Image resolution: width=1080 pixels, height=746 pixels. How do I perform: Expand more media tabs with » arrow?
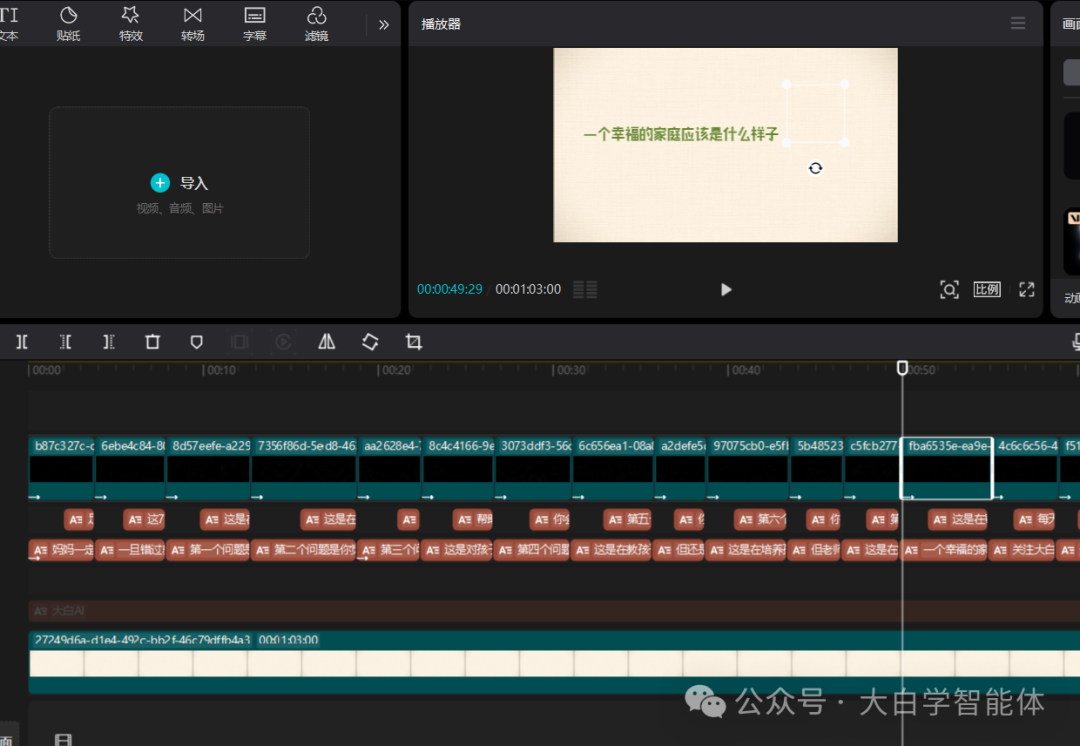point(384,25)
